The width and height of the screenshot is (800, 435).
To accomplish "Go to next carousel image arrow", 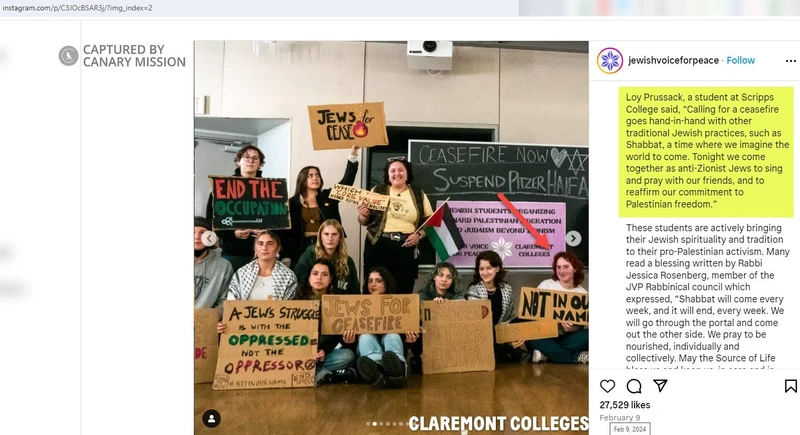I will tap(573, 238).
